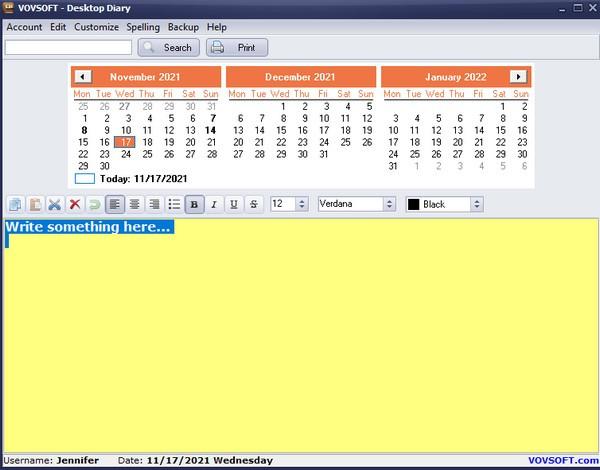Viewport: 600px width, 470px height.
Task: Click the Paste clipboard icon
Action: pyautogui.click(x=35, y=204)
